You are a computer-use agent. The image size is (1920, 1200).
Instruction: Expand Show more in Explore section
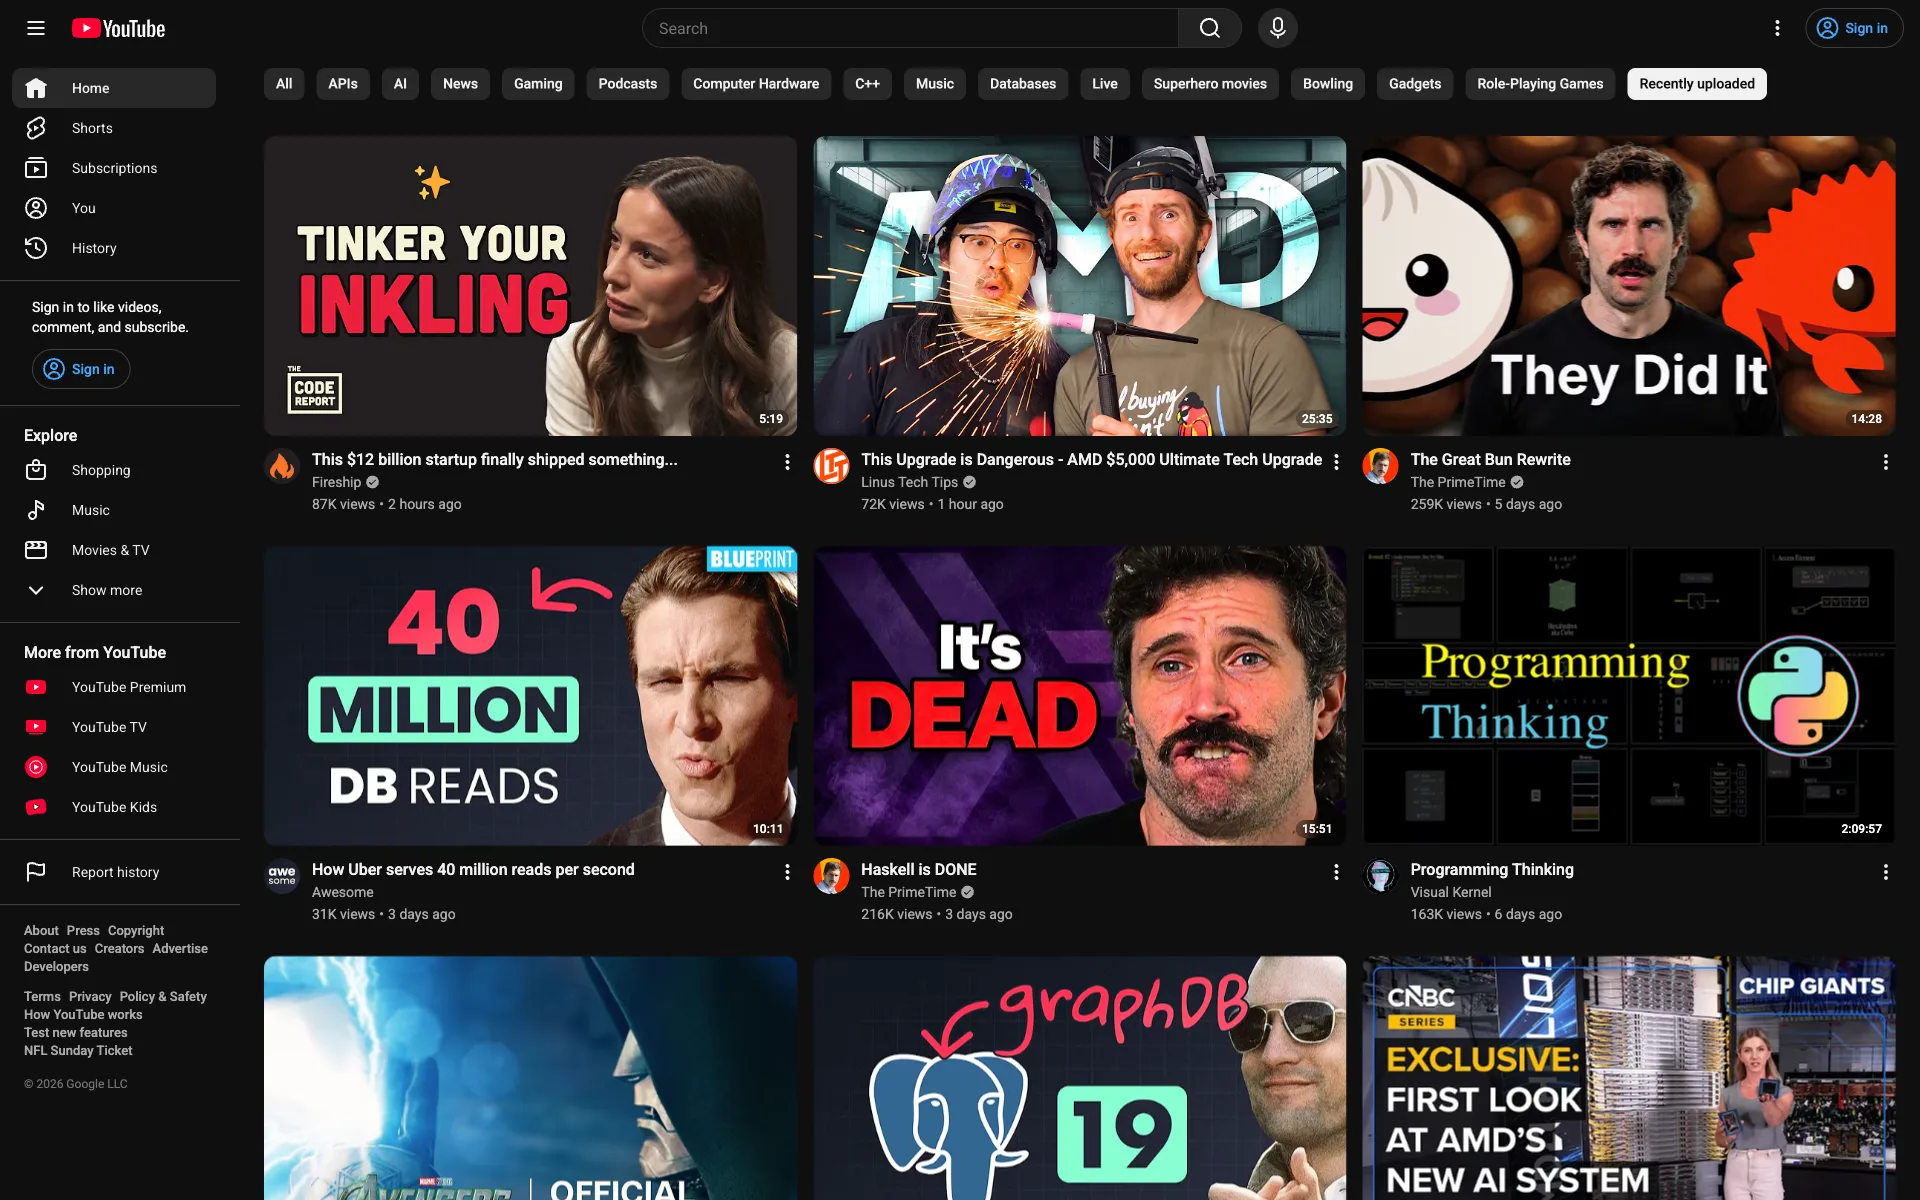point(114,590)
